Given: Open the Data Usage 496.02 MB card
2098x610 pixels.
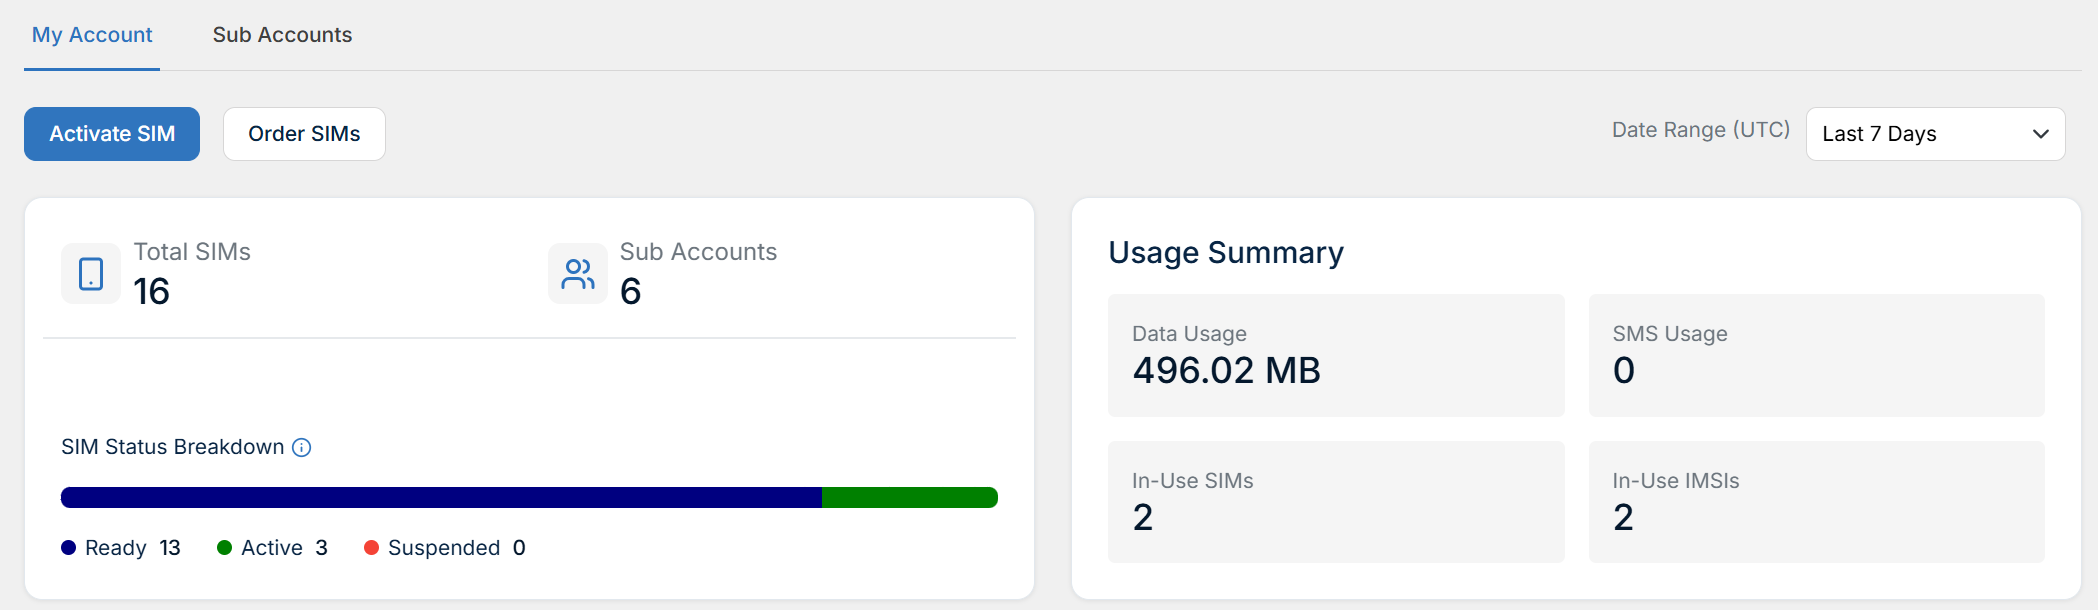Looking at the screenshot, I should [1336, 355].
